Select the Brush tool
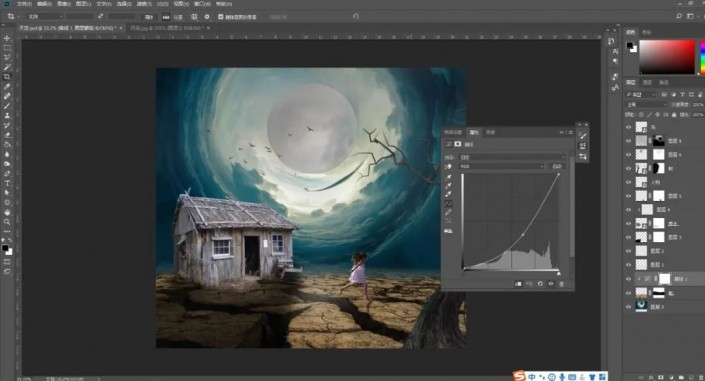 [7, 106]
